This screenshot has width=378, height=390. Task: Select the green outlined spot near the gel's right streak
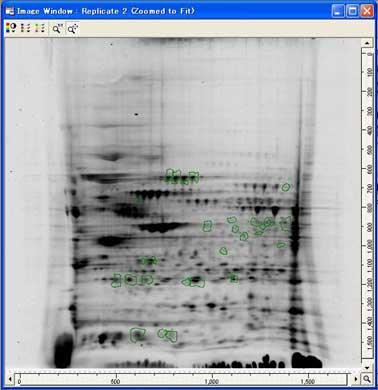click(x=286, y=187)
